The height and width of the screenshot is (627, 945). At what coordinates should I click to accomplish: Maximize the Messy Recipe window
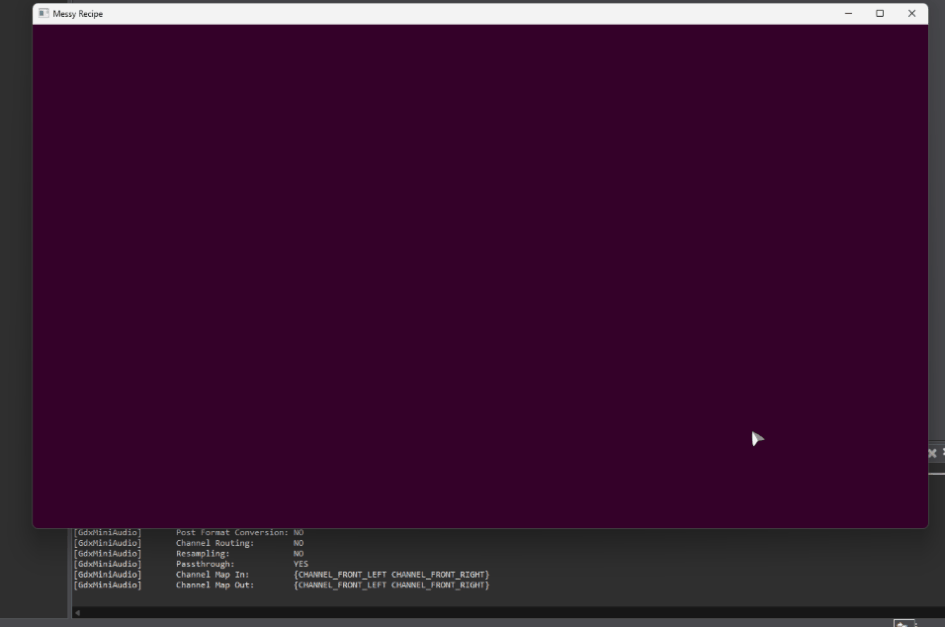pos(880,14)
